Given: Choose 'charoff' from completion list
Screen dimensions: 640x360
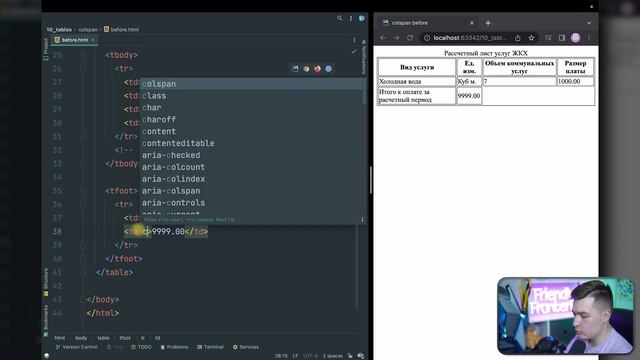Looking at the screenshot, I should 251,120.
